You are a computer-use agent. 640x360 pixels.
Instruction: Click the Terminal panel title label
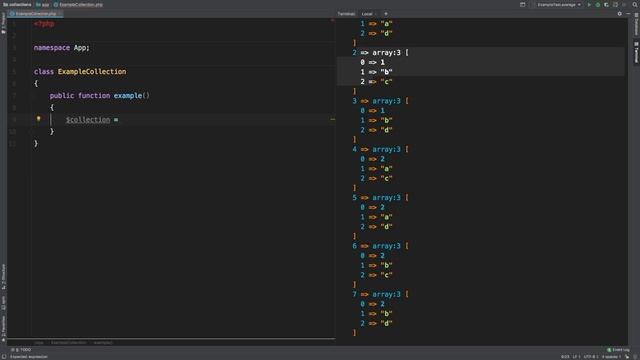(x=346, y=14)
